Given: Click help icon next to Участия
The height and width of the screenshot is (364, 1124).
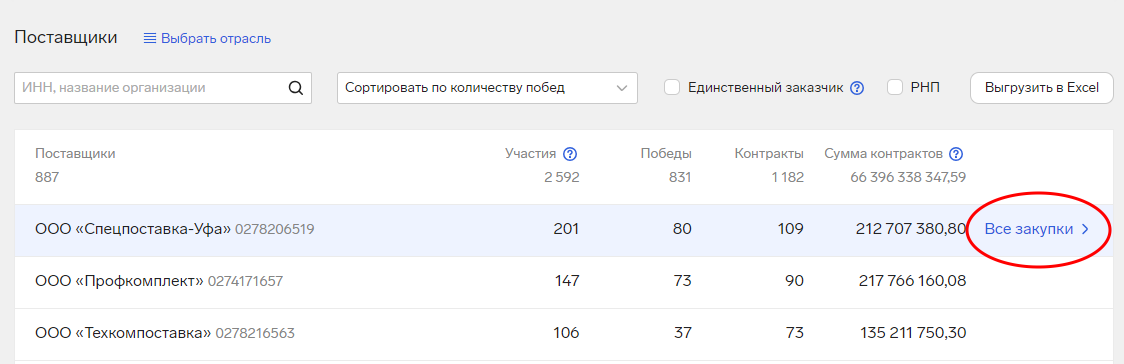Looking at the screenshot, I should 571,153.
